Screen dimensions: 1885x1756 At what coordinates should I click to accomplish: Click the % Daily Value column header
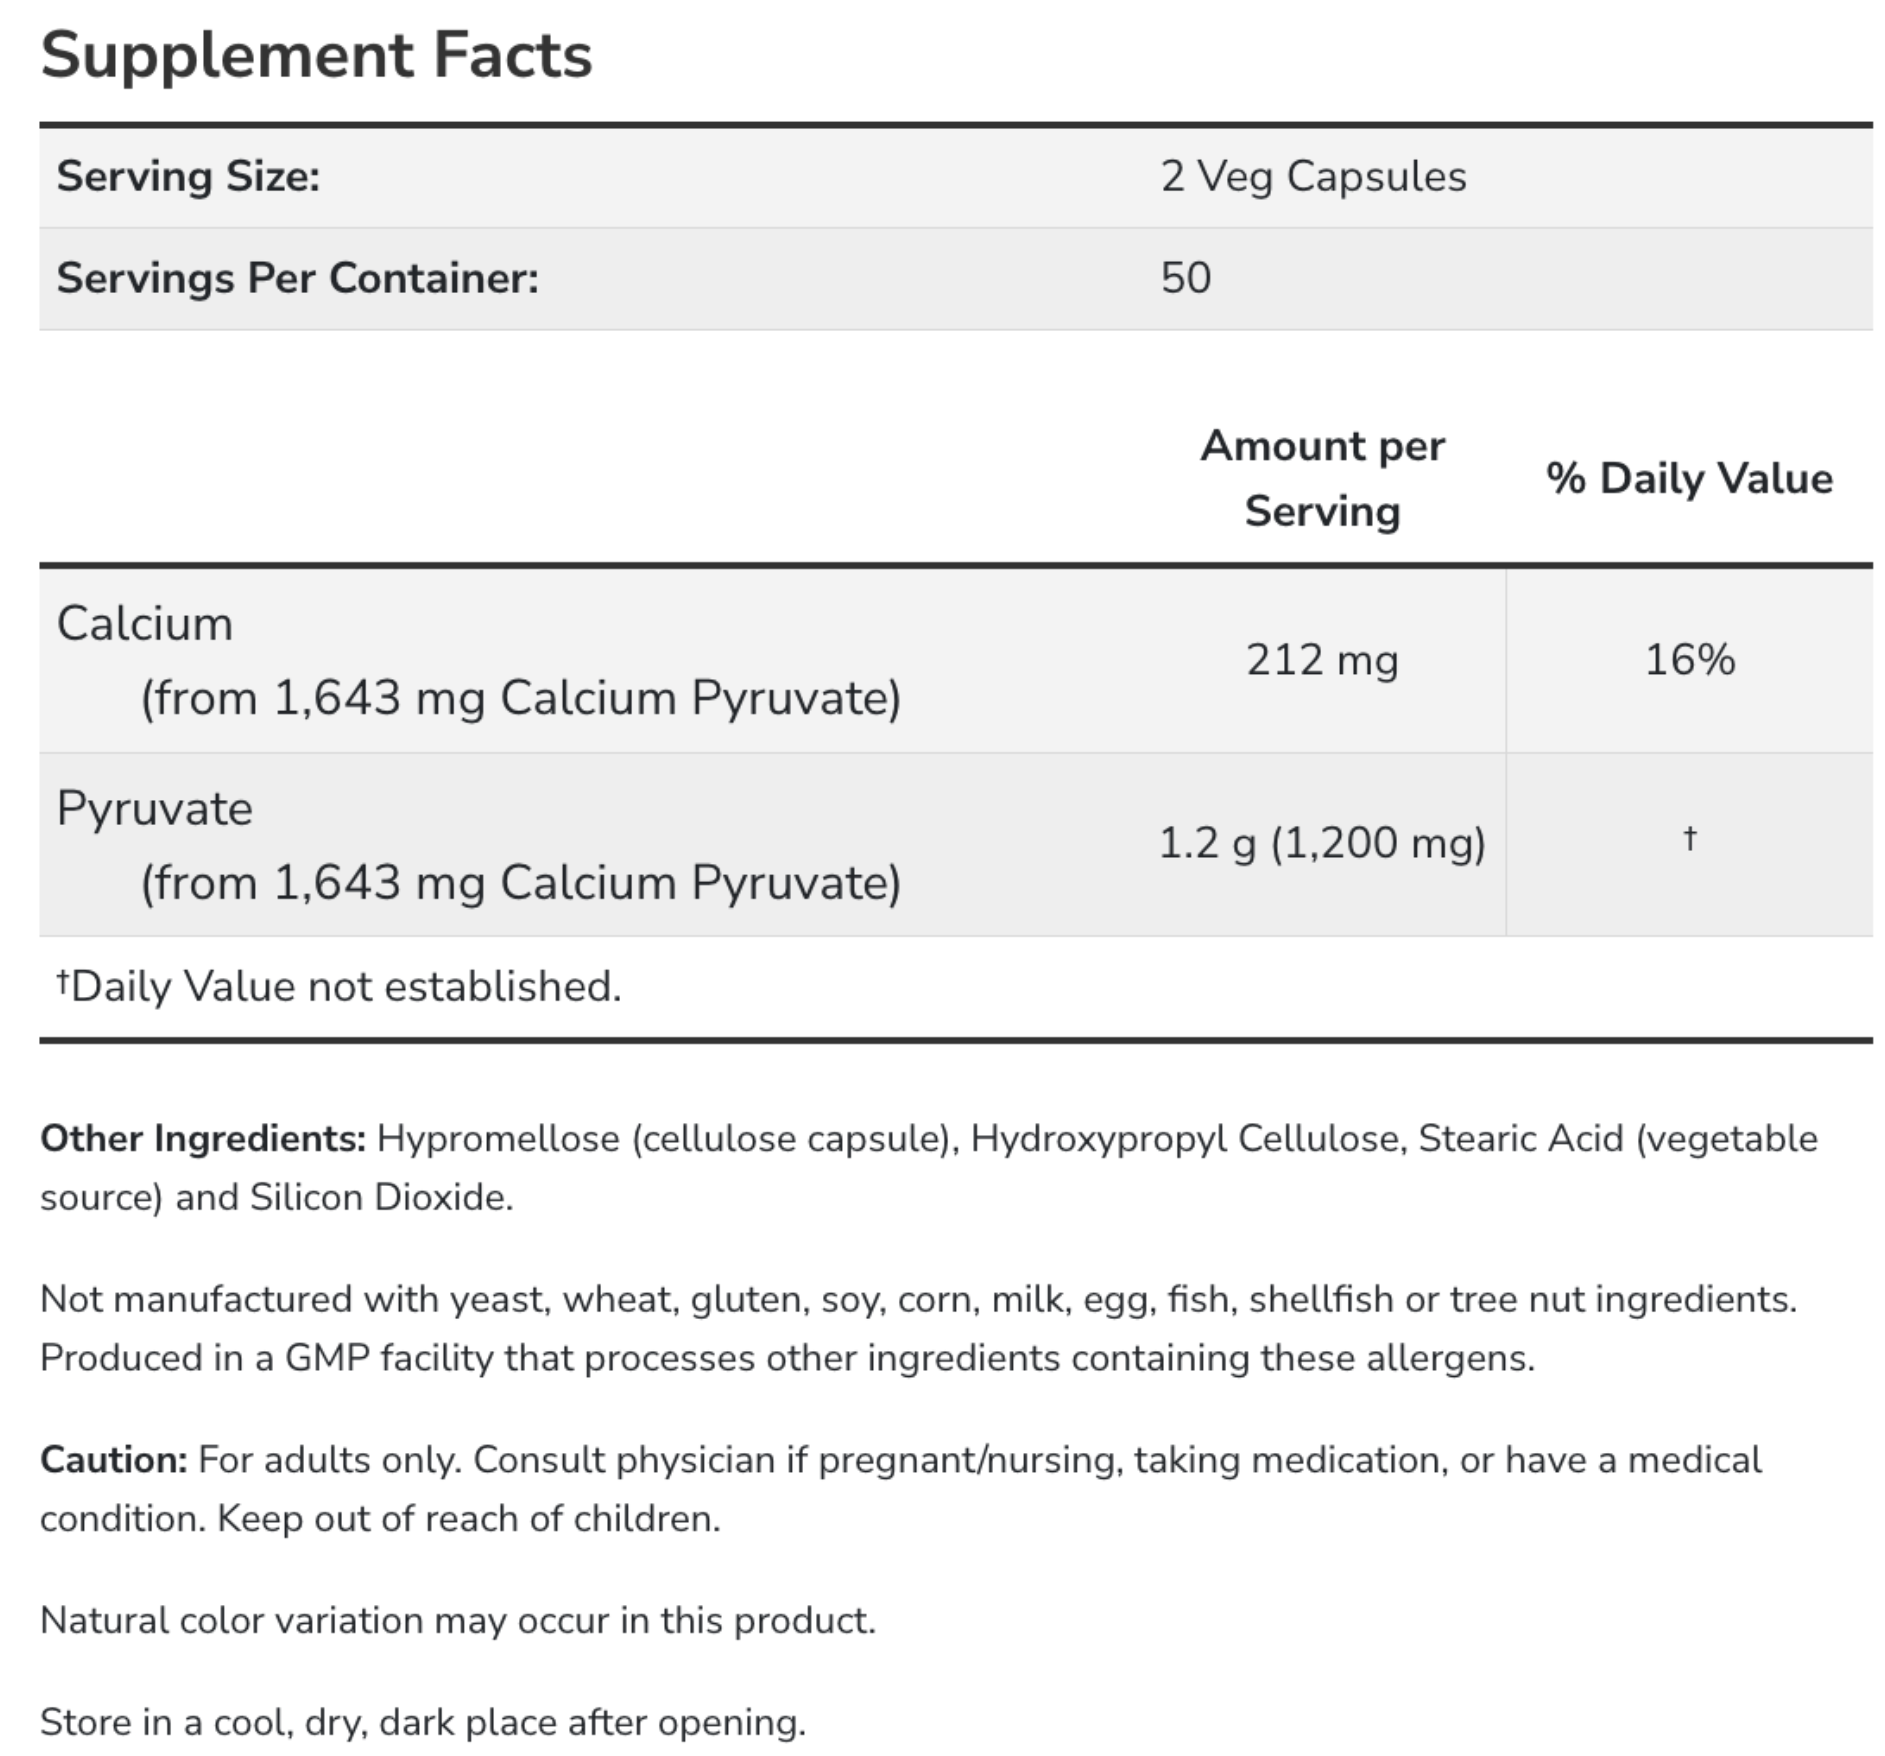point(1689,478)
